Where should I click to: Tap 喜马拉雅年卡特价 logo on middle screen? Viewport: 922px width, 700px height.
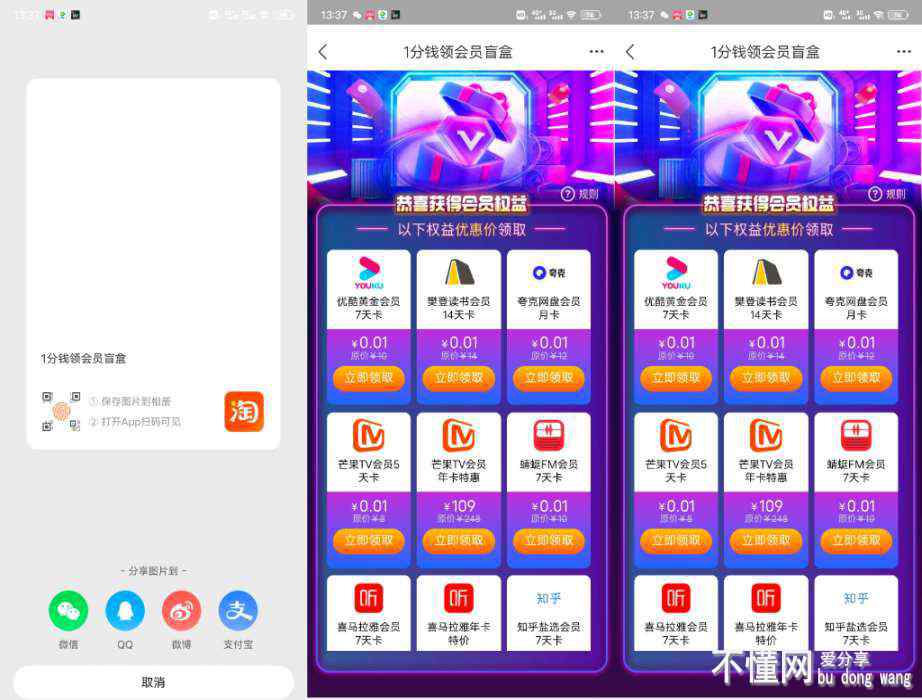[459, 598]
